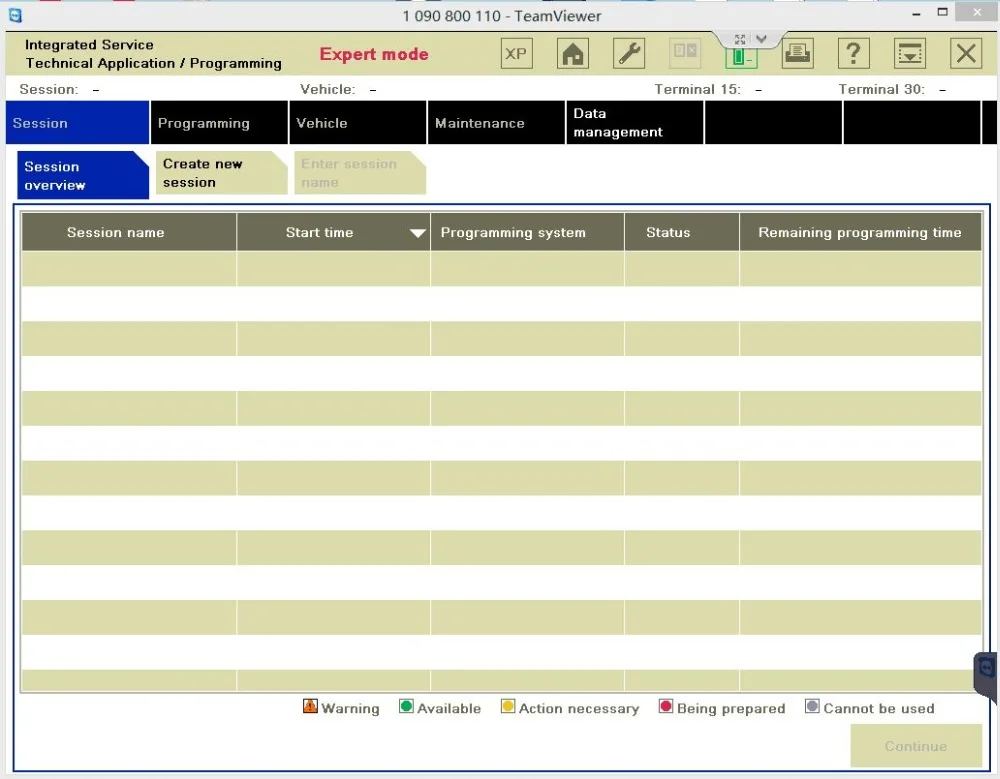Expand the TeamViewer toolbar chevron
The width and height of the screenshot is (1000, 779).
point(762,39)
